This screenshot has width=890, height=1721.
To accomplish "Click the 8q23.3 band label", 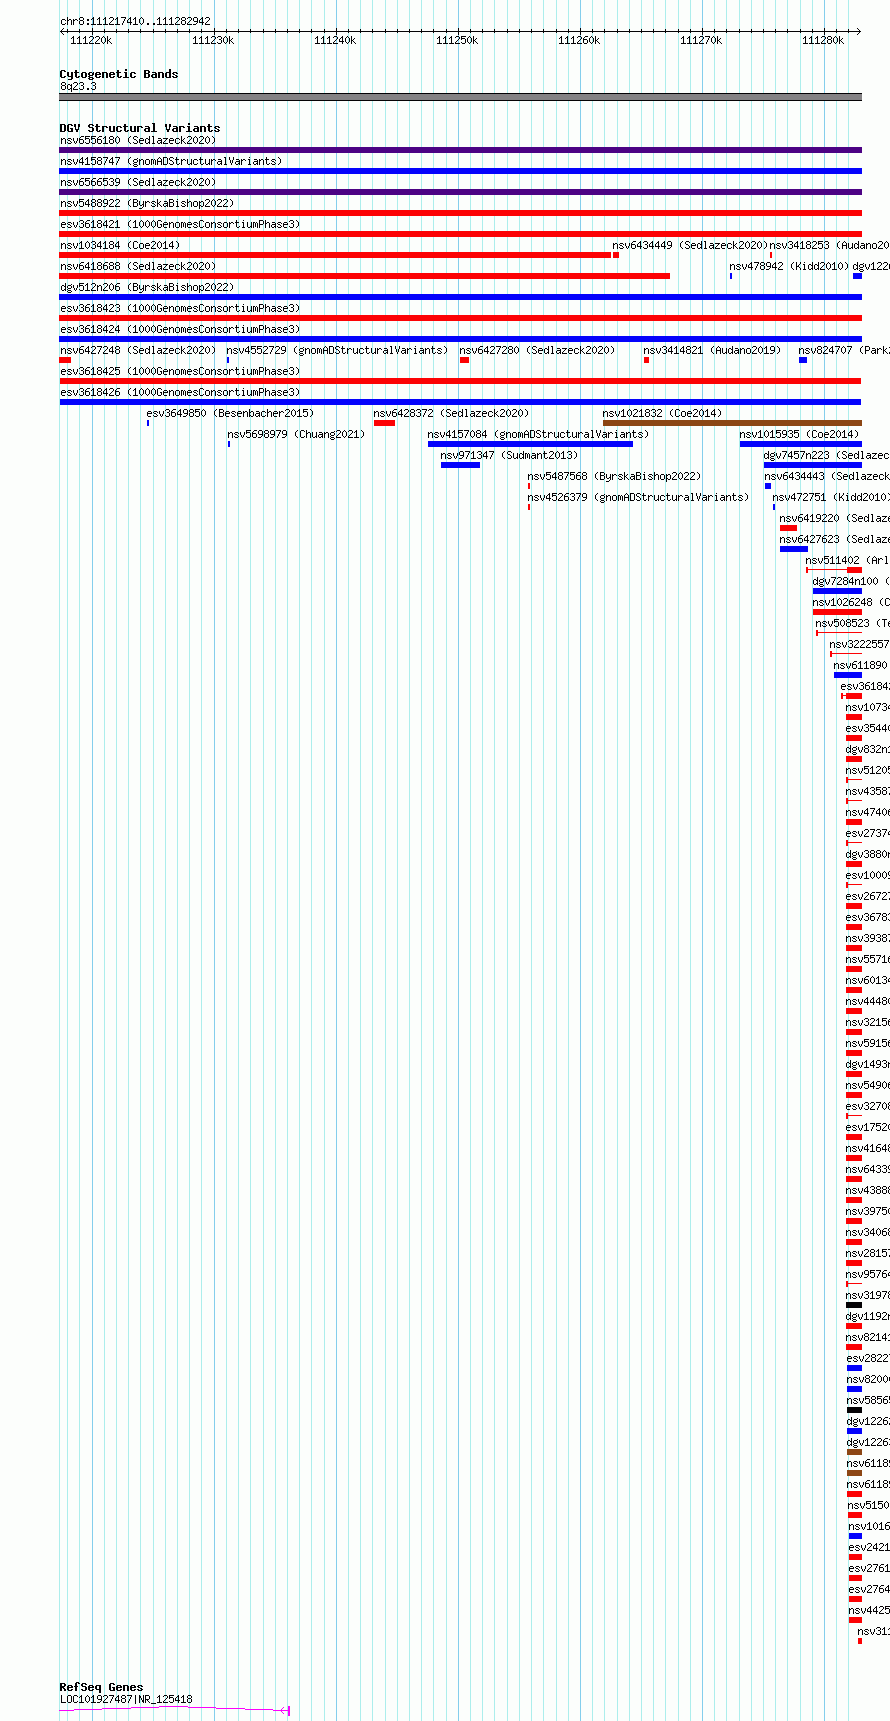I will (78, 86).
